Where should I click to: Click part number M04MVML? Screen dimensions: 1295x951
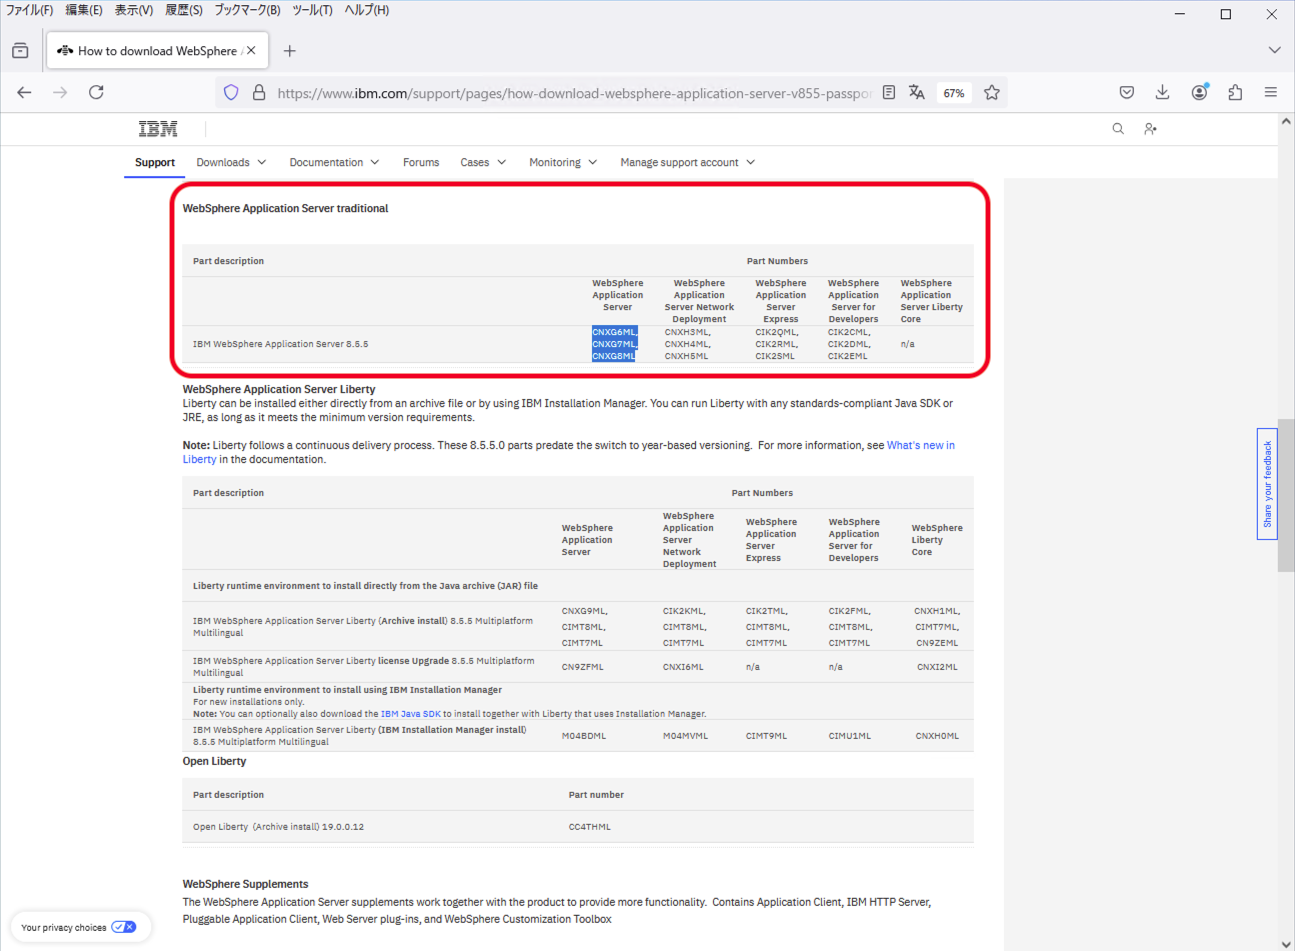685,736
